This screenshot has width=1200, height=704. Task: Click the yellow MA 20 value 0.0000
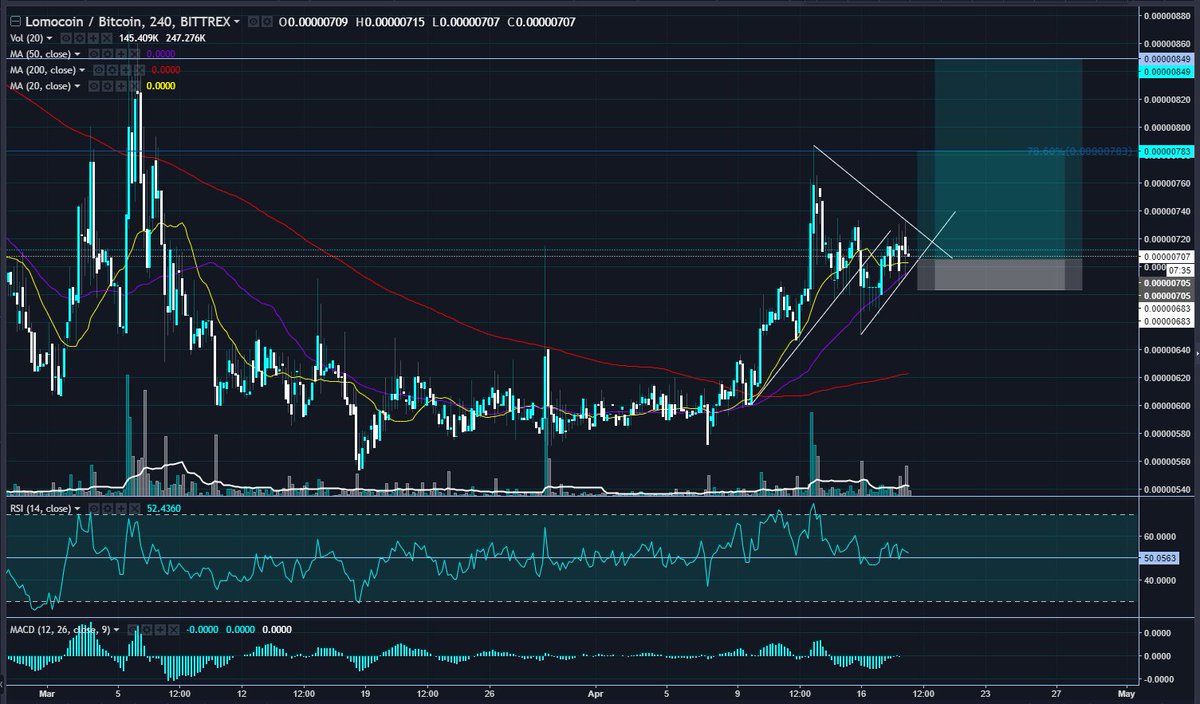161,86
